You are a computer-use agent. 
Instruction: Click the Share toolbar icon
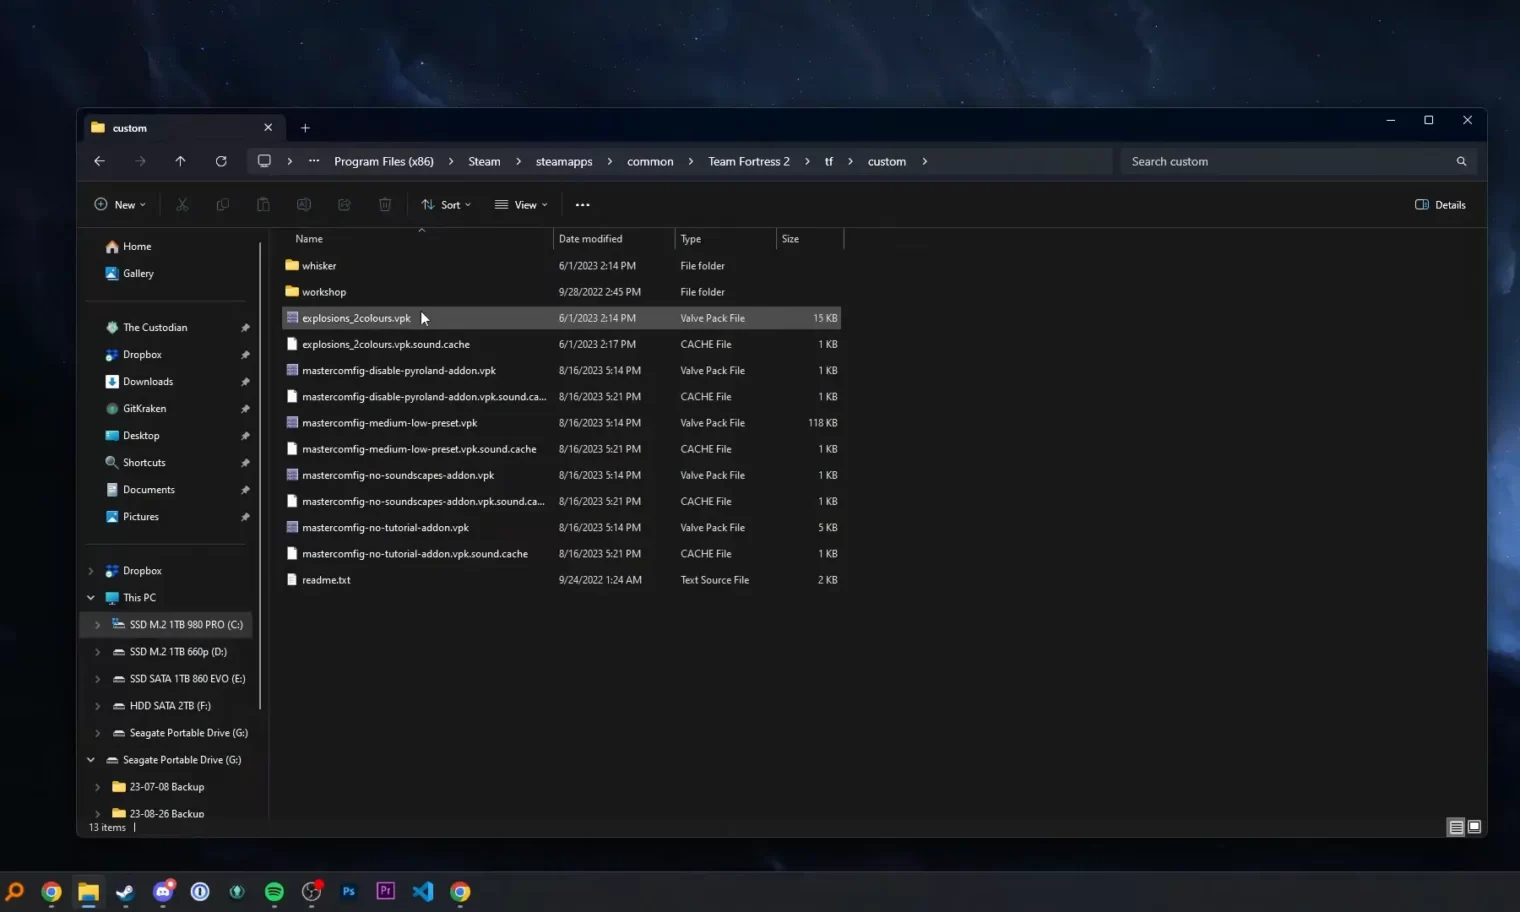pyautogui.click(x=344, y=205)
